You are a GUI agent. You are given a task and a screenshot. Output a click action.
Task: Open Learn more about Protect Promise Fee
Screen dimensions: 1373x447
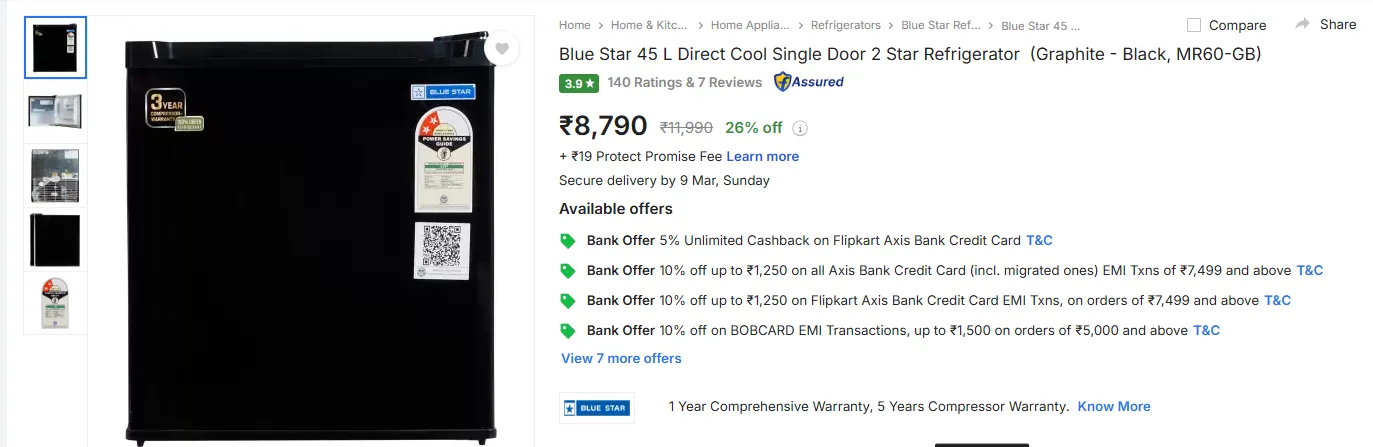click(x=762, y=156)
